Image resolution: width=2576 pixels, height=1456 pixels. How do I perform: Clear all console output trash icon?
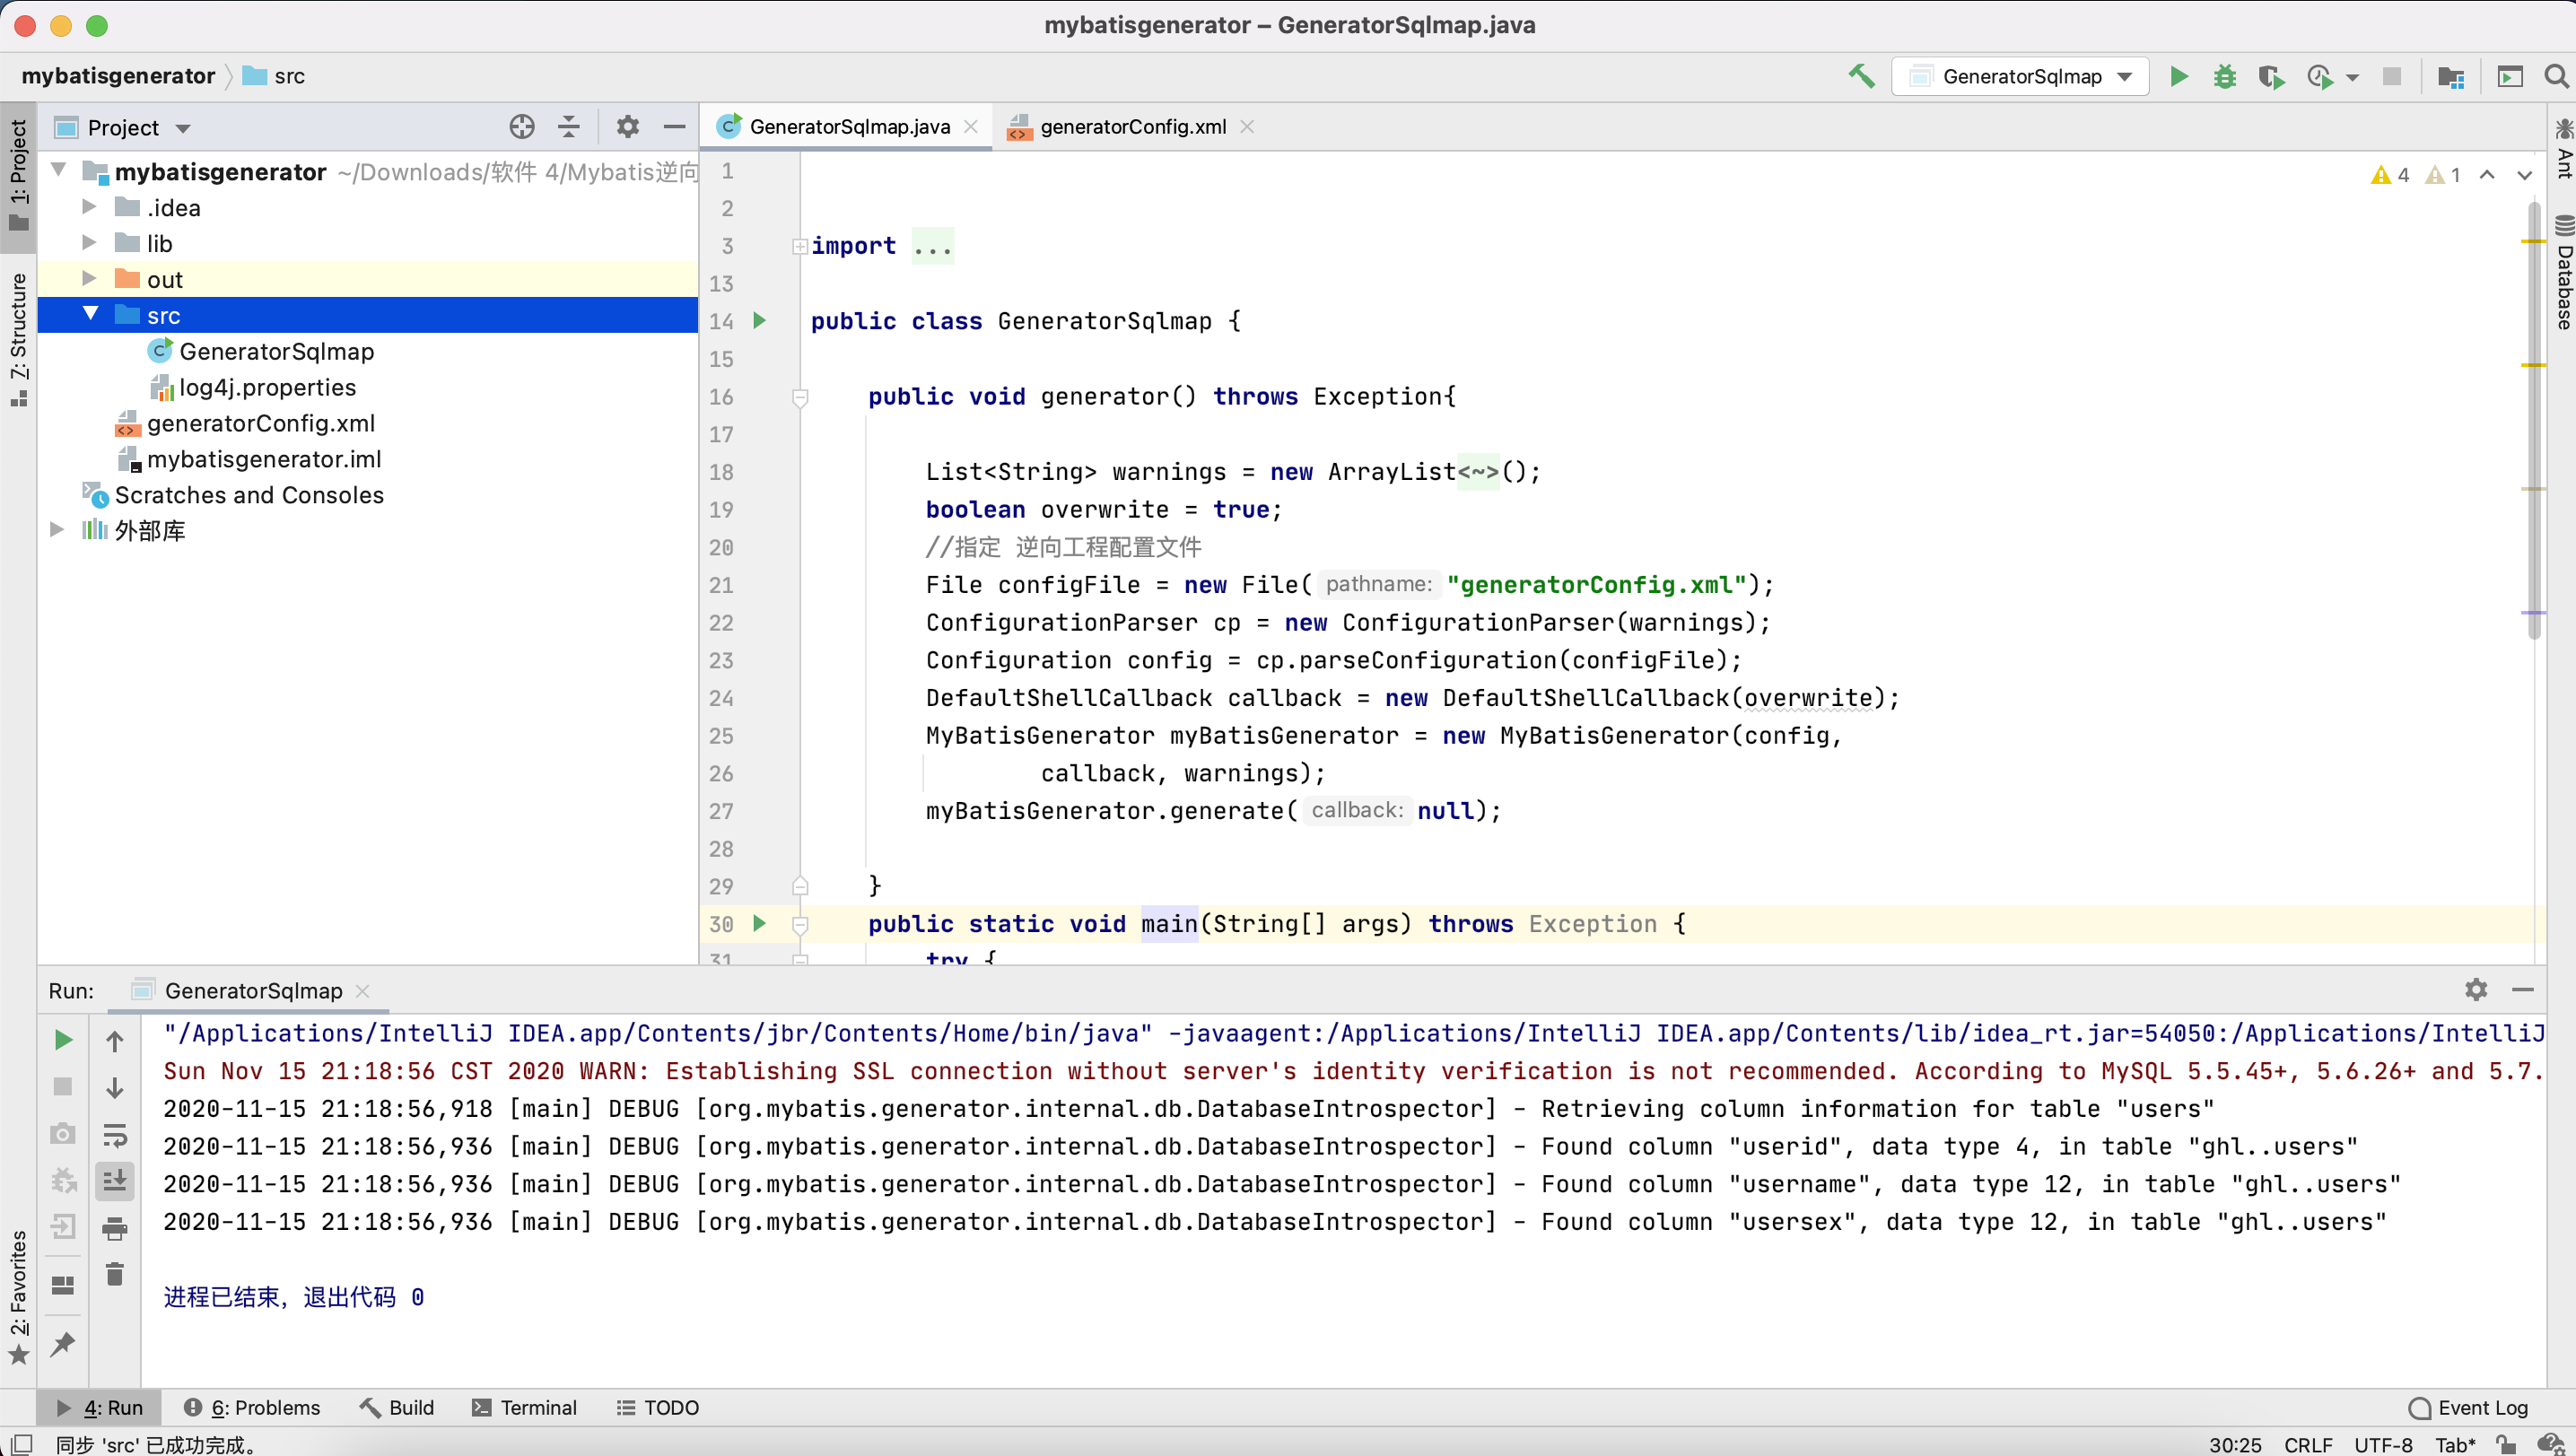pos(115,1274)
